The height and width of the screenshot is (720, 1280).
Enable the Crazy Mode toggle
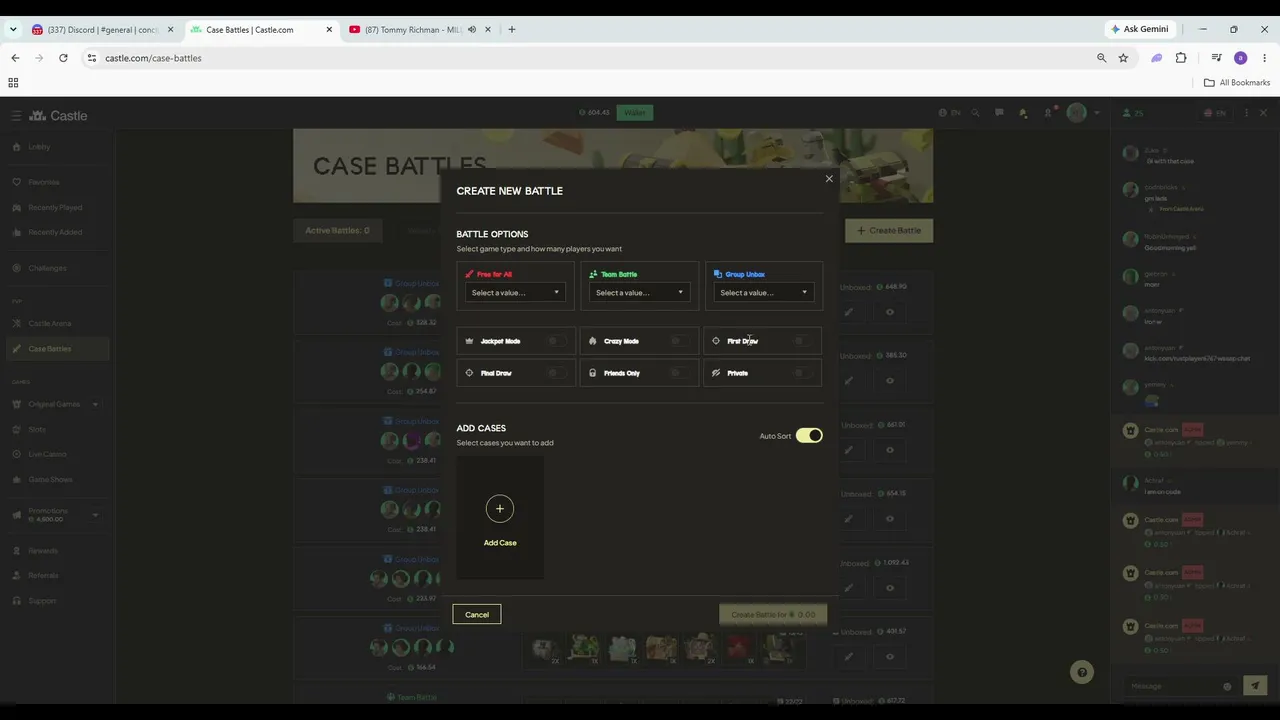(680, 341)
